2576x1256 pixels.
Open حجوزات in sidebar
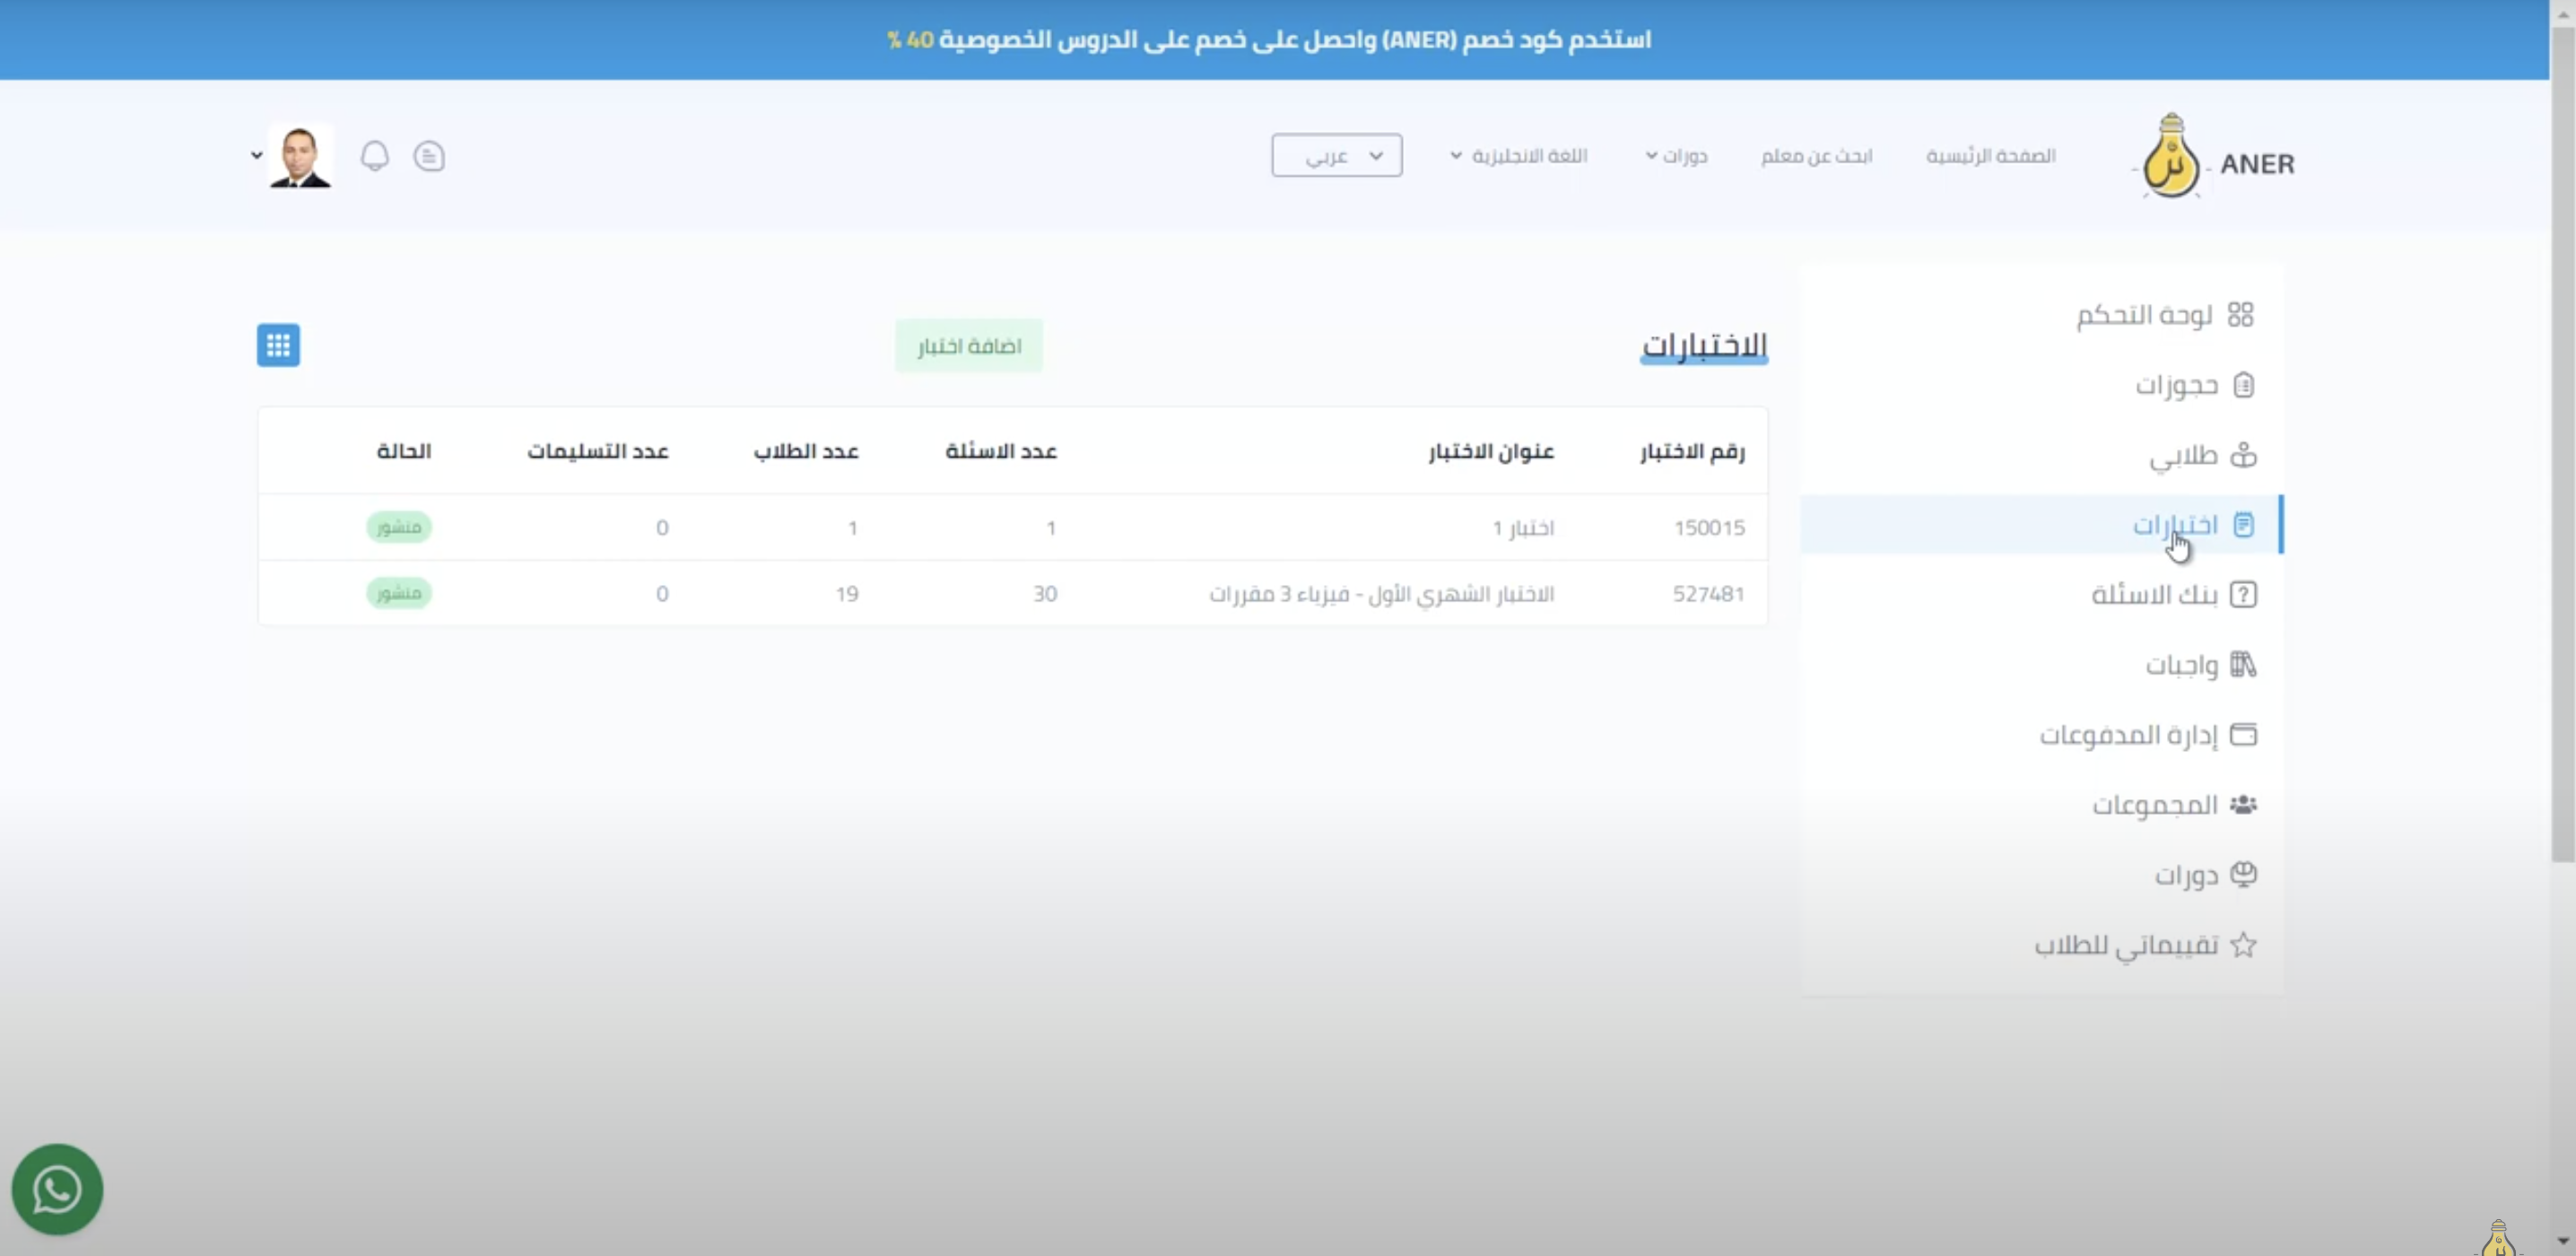pyautogui.click(x=2177, y=385)
